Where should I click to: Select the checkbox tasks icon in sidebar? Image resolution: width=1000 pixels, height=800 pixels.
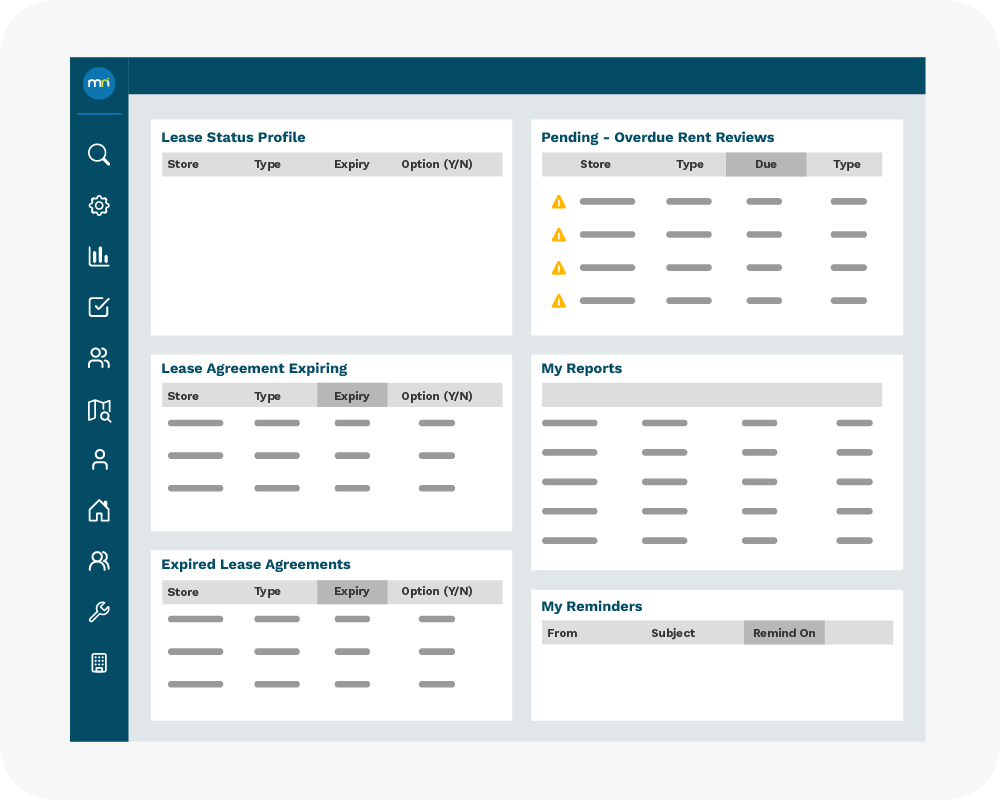point(99,307)
